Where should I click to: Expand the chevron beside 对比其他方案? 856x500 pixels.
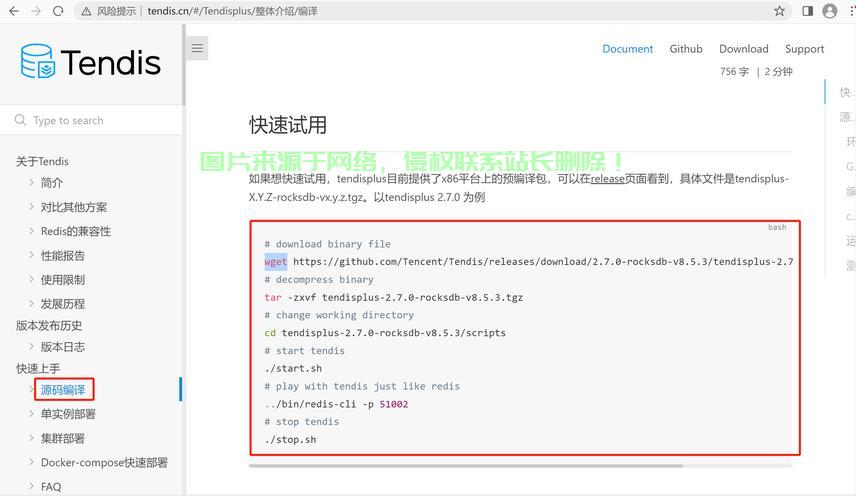tap(31, 206)
